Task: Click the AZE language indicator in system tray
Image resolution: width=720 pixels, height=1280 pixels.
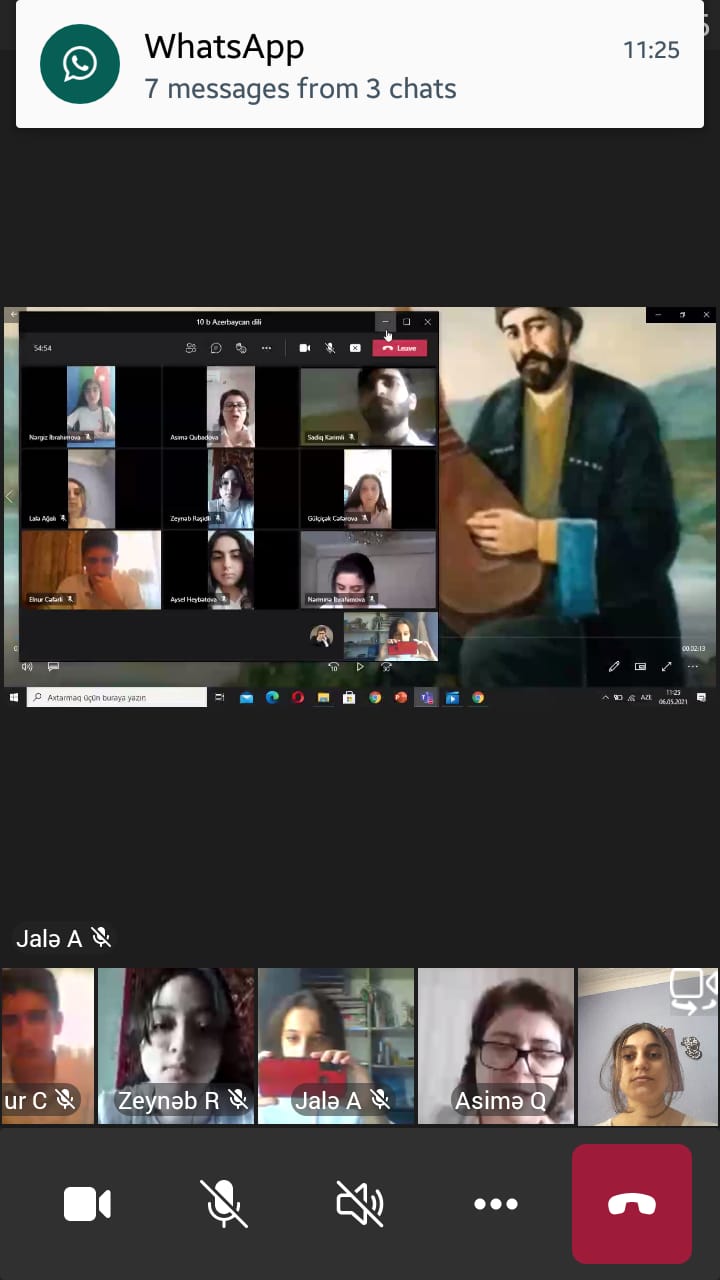Action: click(646, 697)
